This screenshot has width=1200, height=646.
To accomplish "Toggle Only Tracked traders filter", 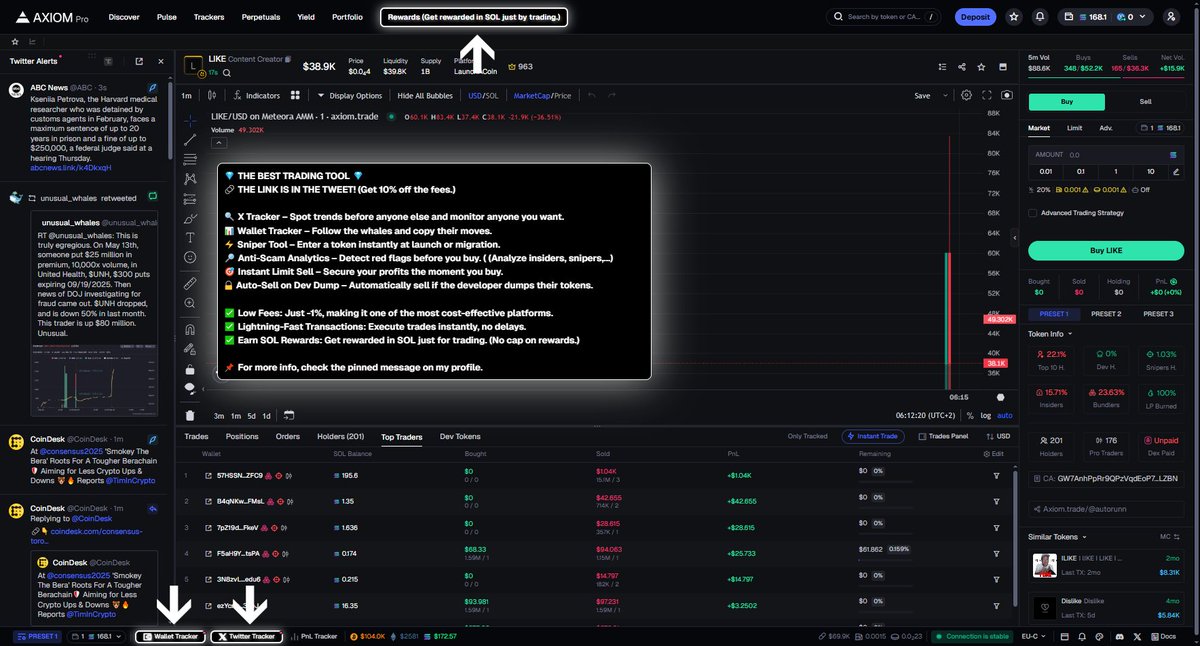I will pos(807,437).
